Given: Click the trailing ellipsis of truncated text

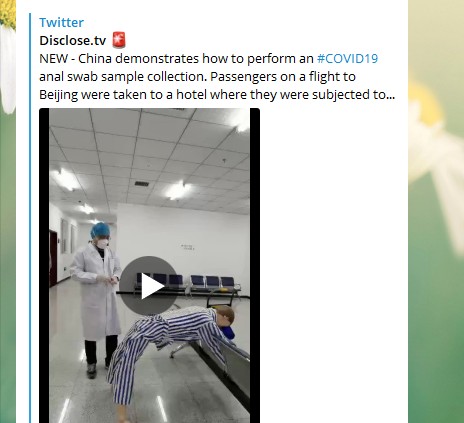Looking at the screenshot, I should [391, 95].
